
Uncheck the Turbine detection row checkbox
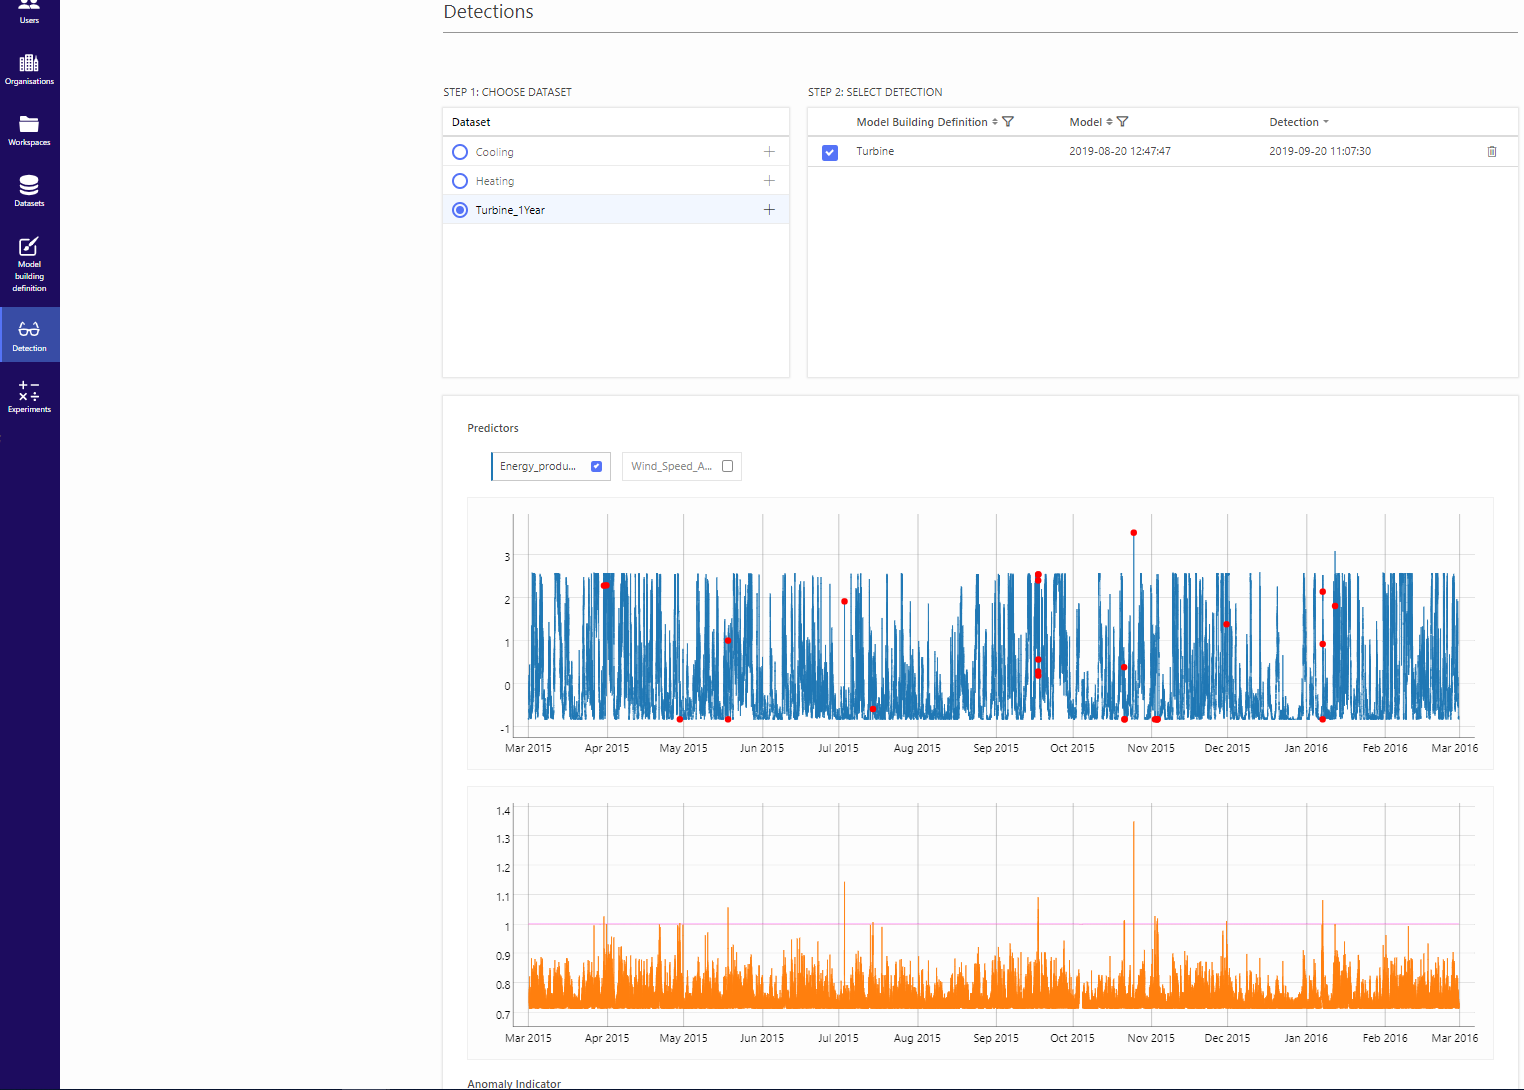tap(830, 153)
